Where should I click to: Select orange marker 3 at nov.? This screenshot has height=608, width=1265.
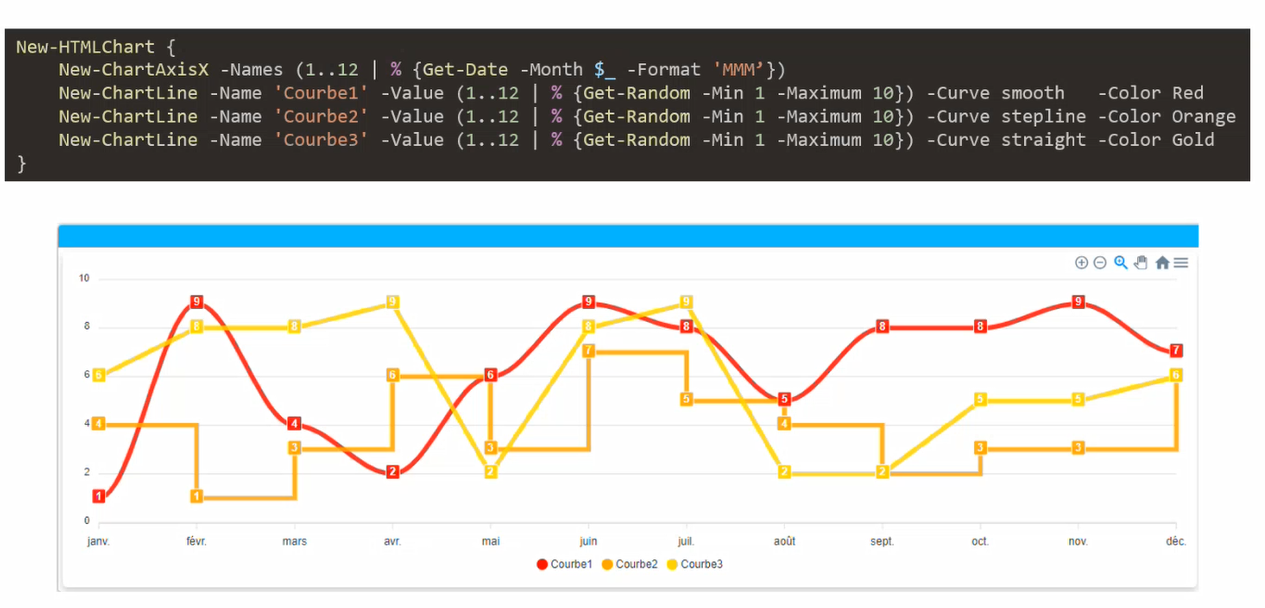coord(1078,447)
